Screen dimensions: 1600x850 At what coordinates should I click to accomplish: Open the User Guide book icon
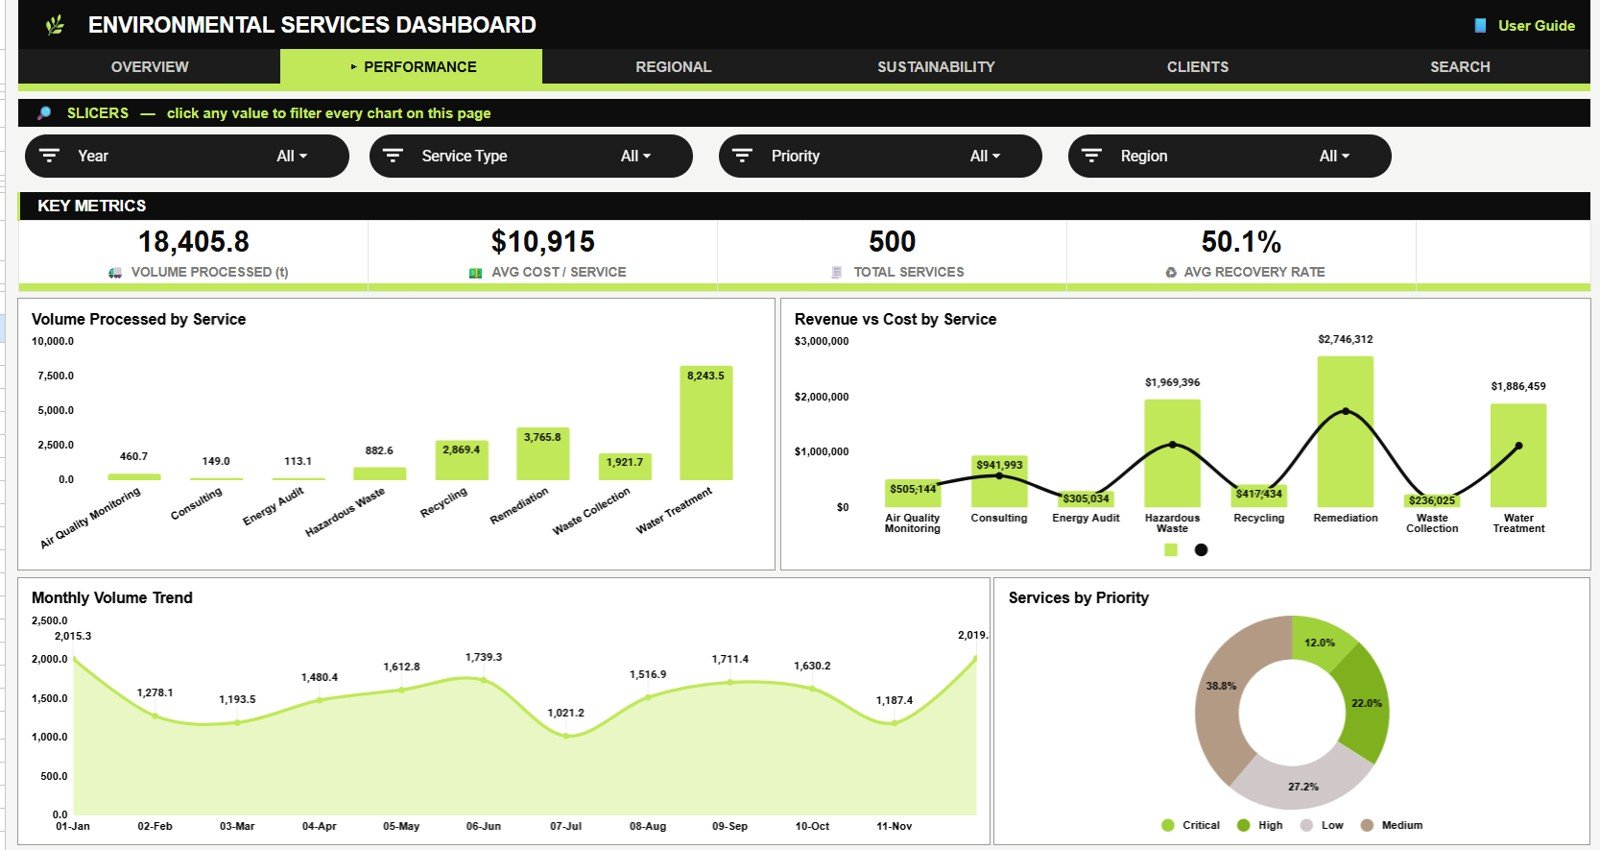(1480, 26)
